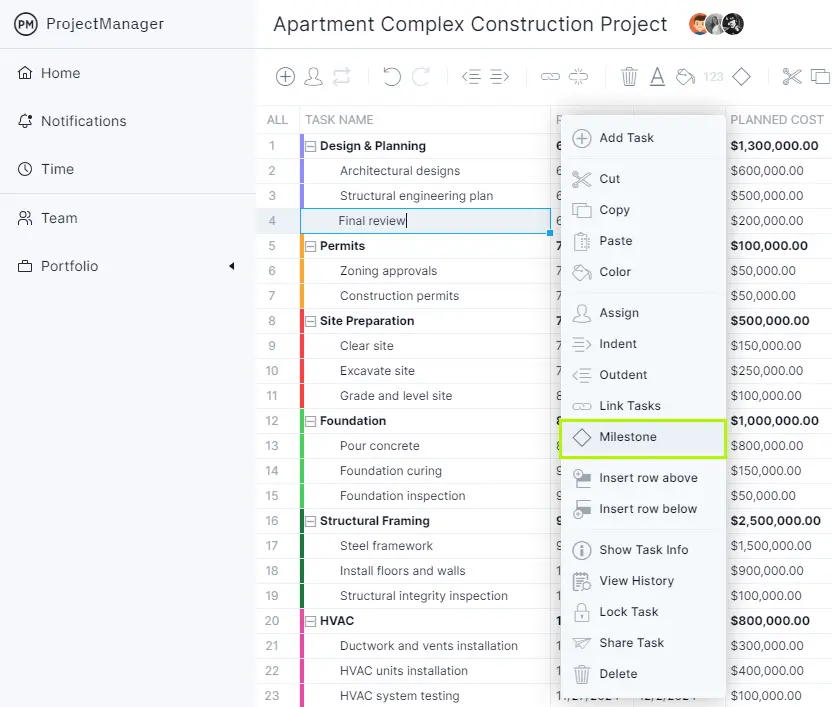
Task: Undo the last action via toolbar
Action: pos(392,77)
